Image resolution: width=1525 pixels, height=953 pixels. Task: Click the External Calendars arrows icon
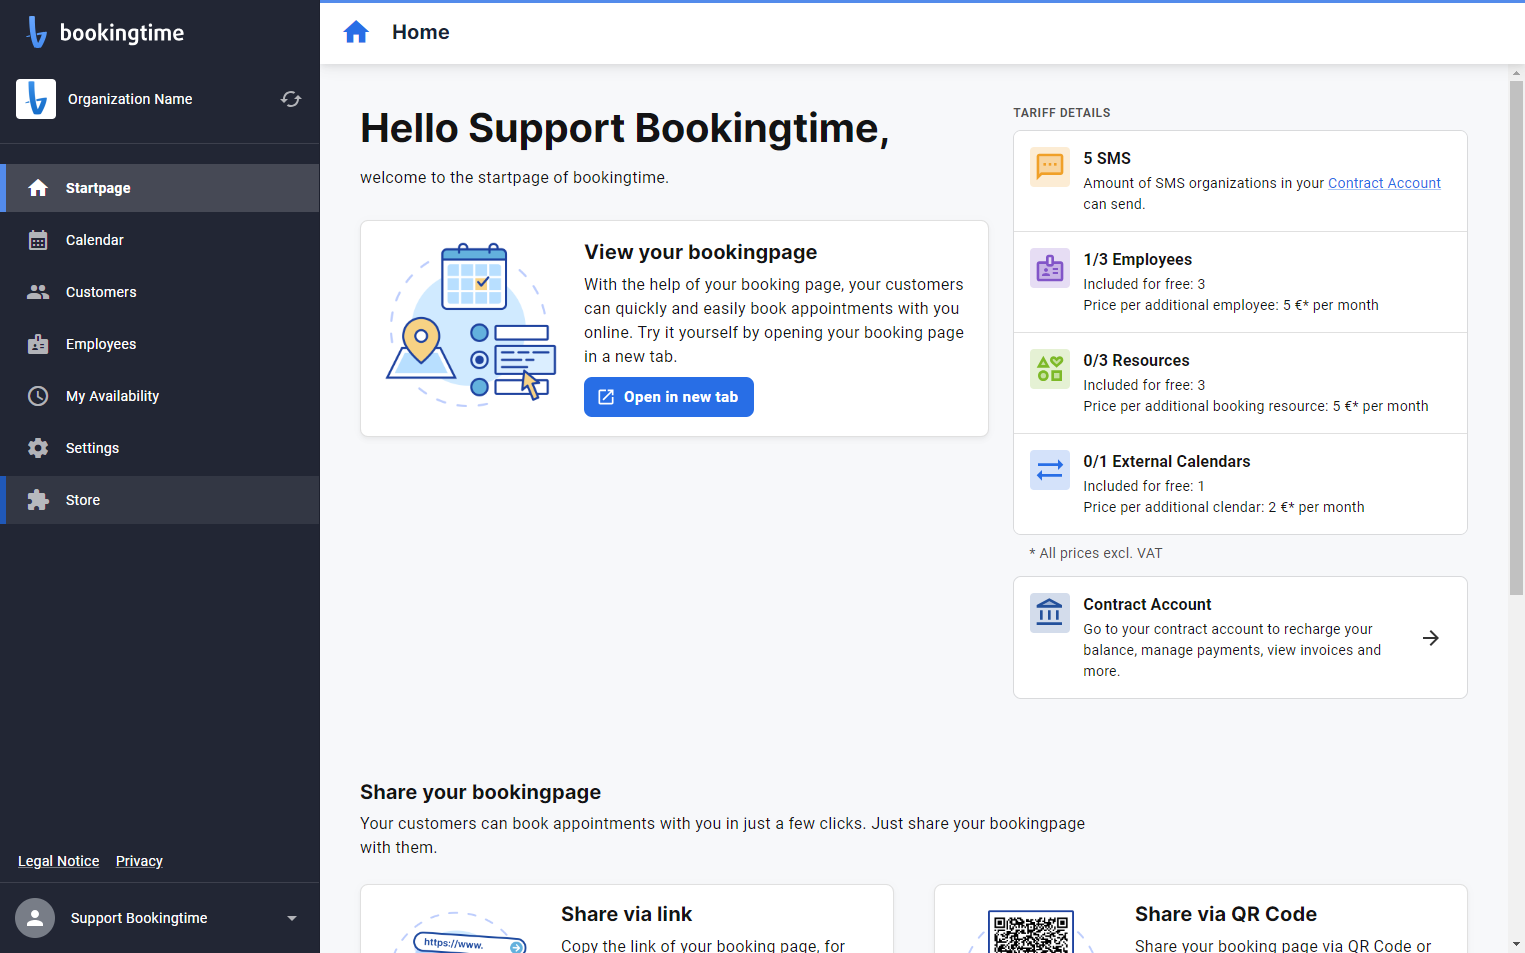1050,470
